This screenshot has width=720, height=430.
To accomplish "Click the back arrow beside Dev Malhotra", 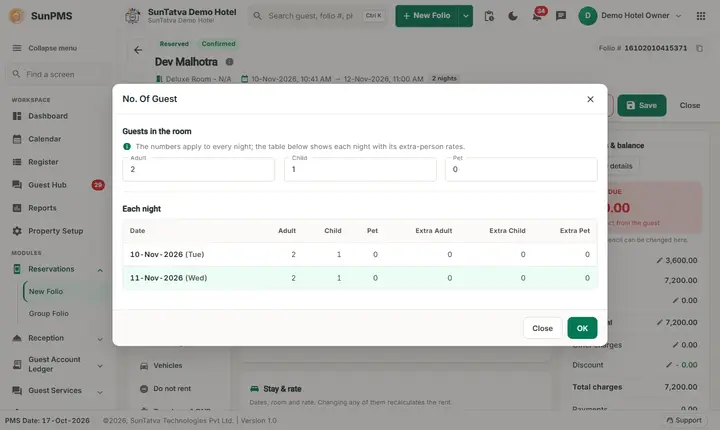I will [138, 50].
